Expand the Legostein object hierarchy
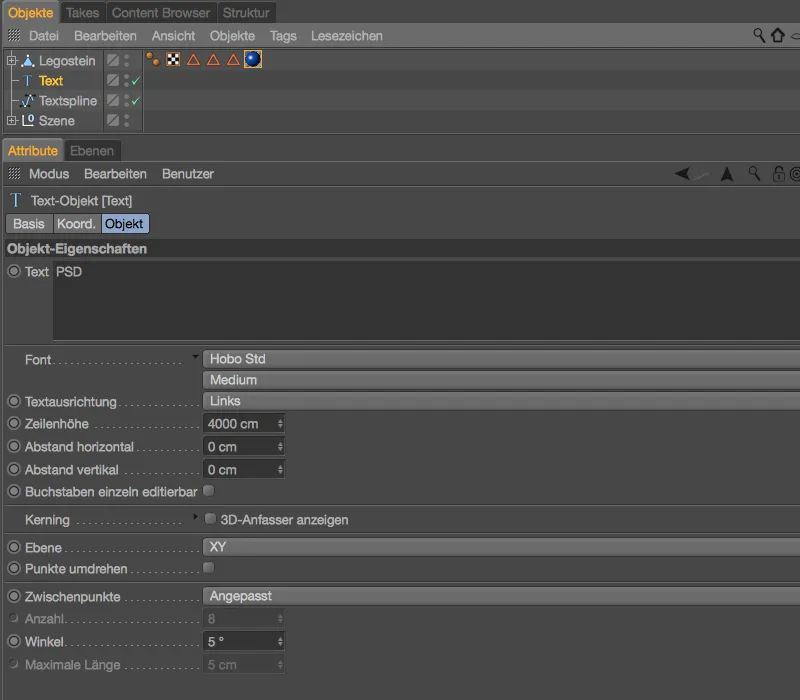This screenshot has height=700, width=800. click(9, 60)
